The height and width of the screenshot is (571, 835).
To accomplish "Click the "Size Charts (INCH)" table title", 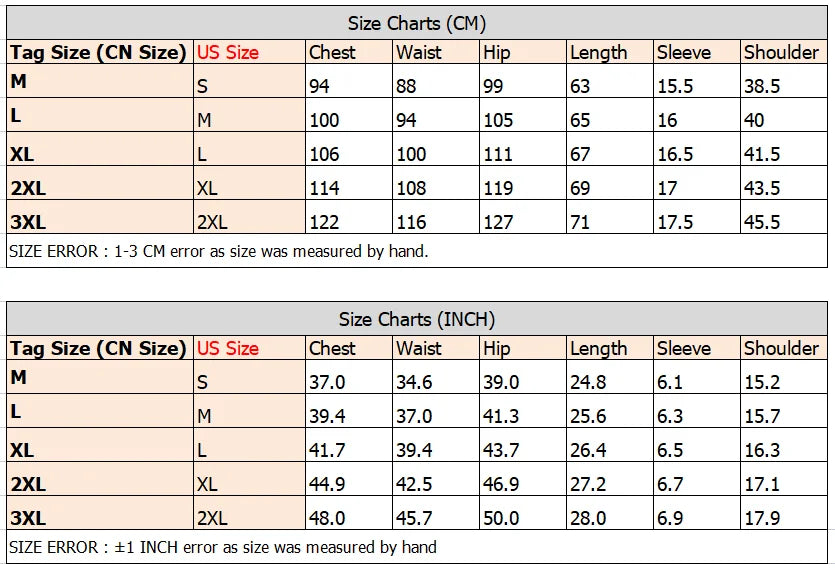I will (417, 319).
